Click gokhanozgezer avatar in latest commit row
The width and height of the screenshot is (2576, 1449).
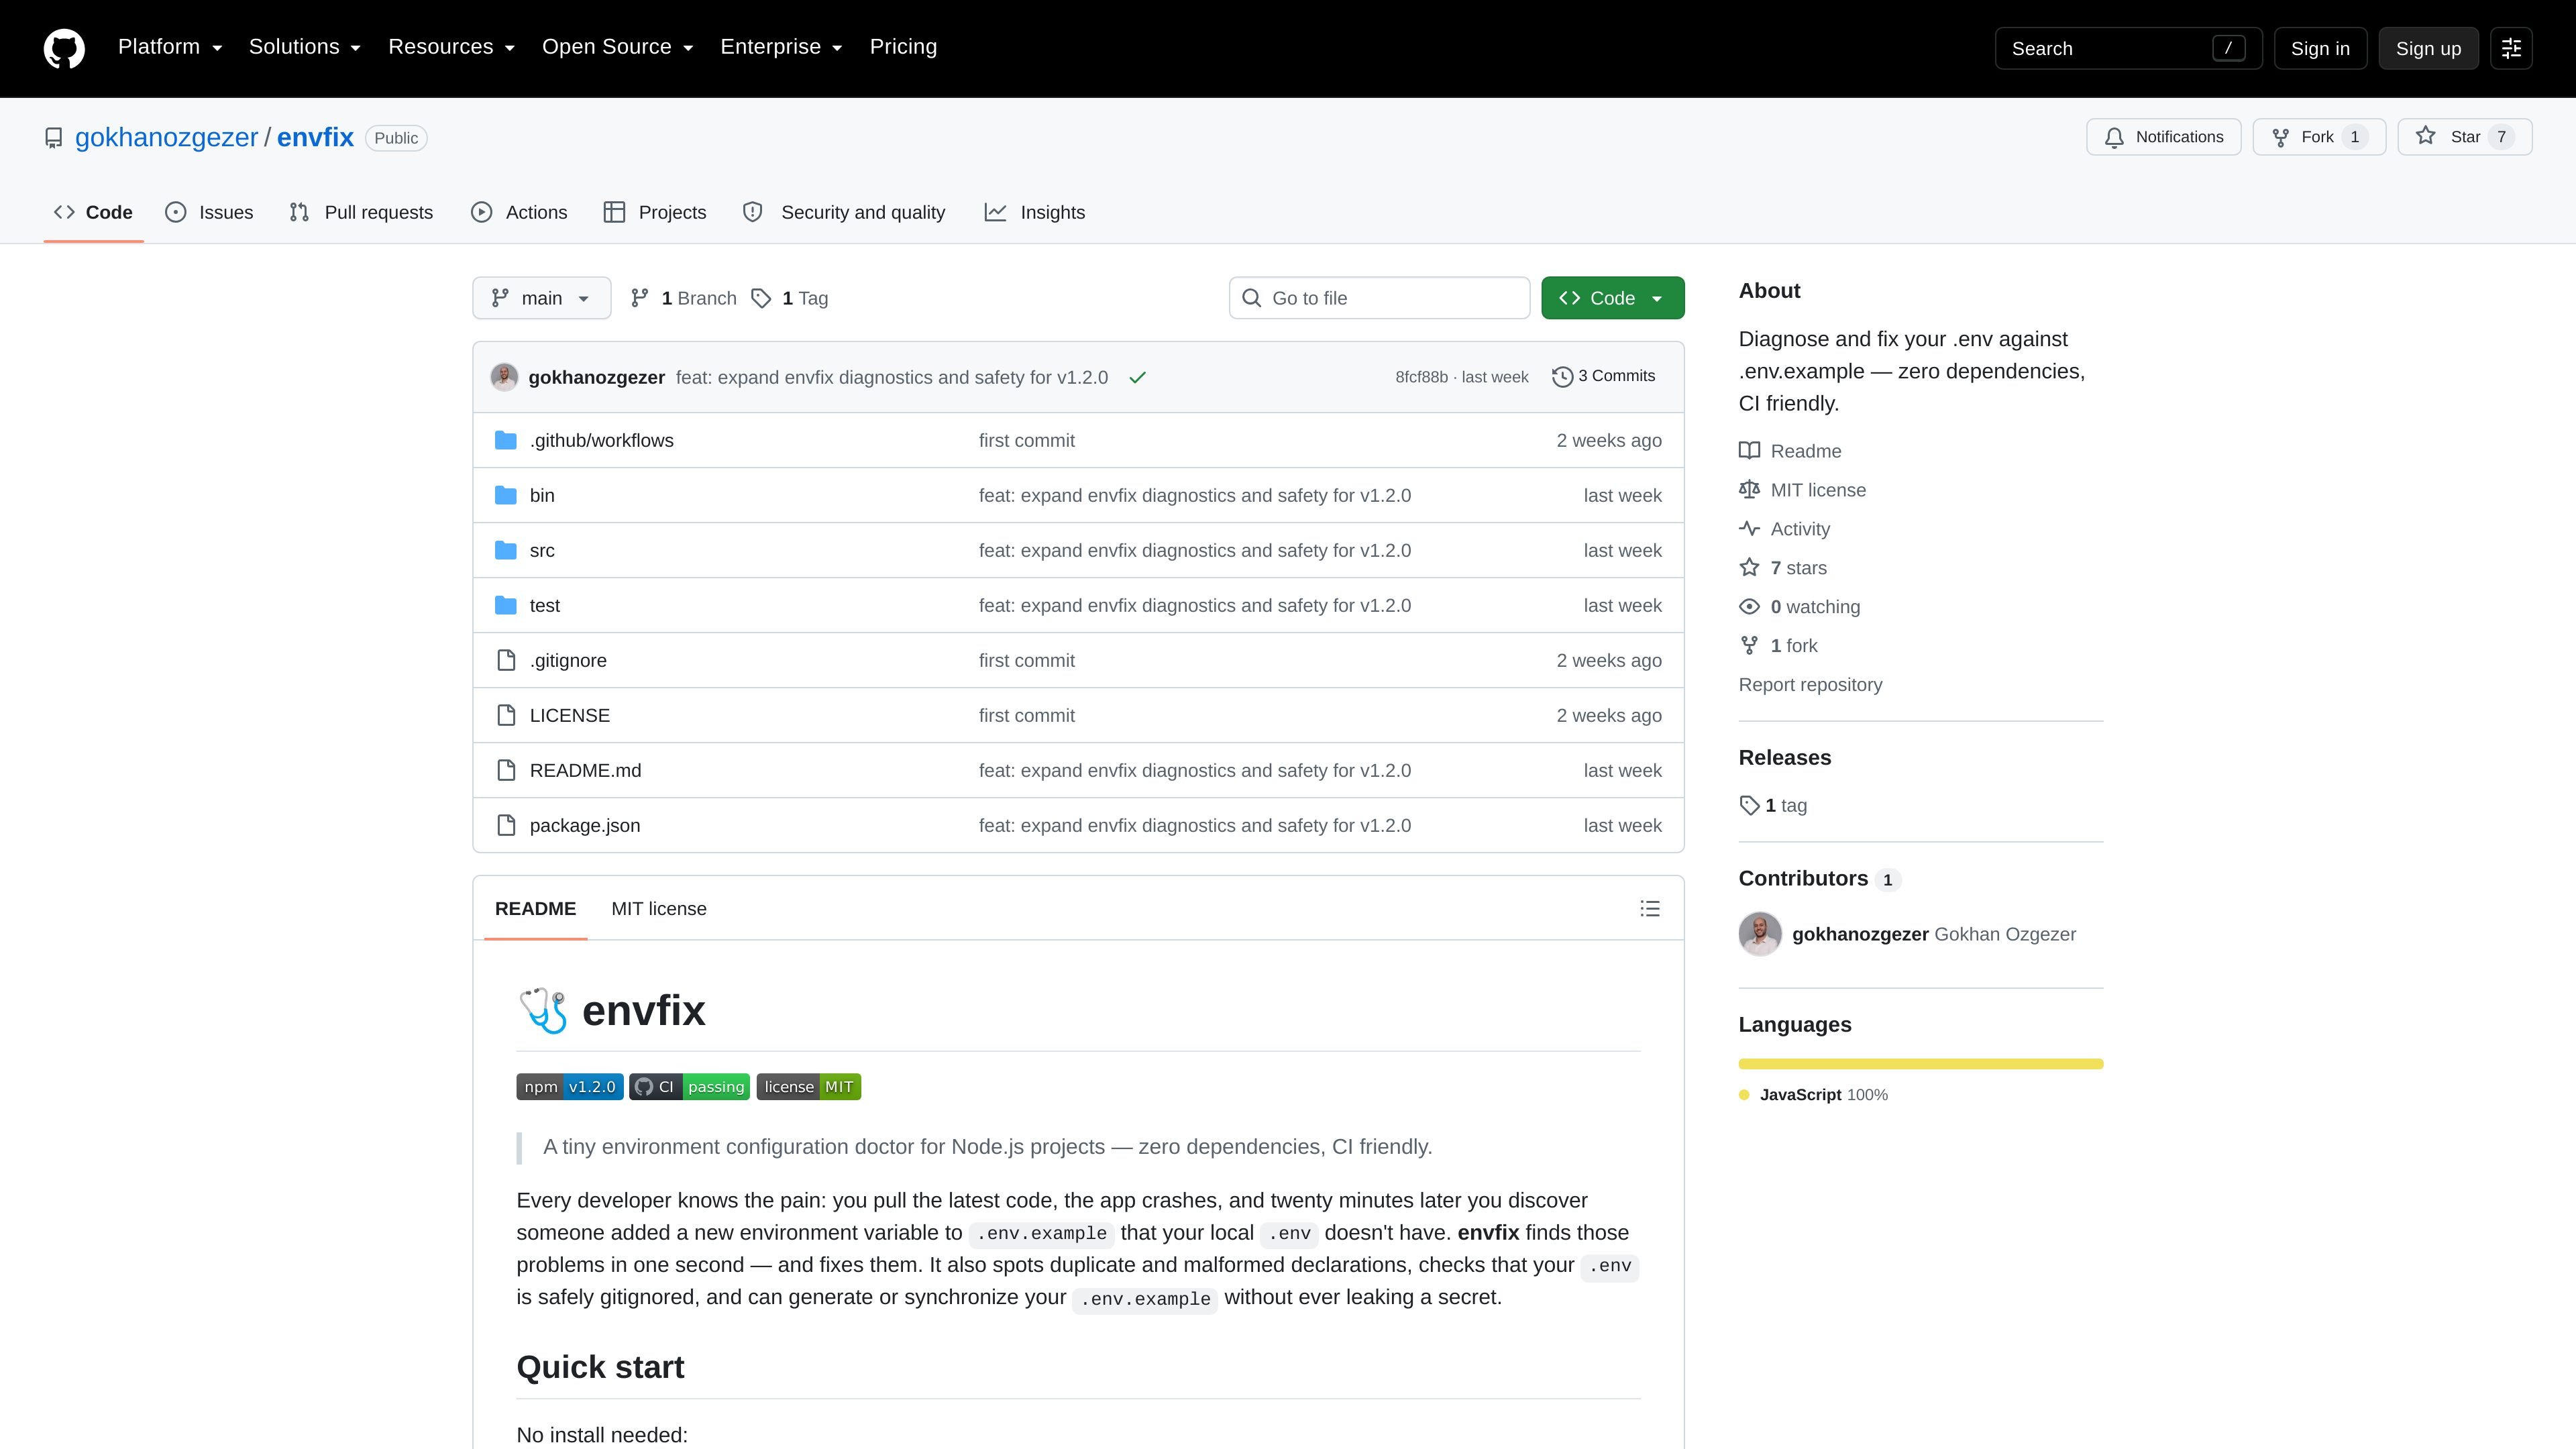click(504, 377)
